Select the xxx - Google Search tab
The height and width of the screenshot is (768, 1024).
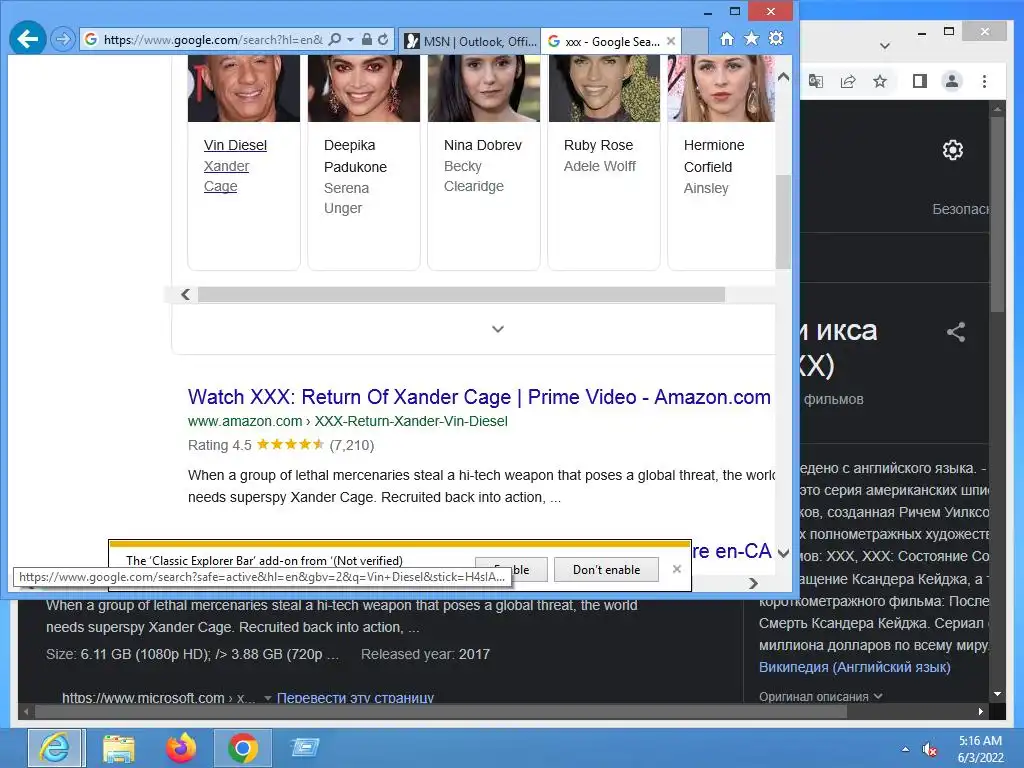[x=604, y=41]
